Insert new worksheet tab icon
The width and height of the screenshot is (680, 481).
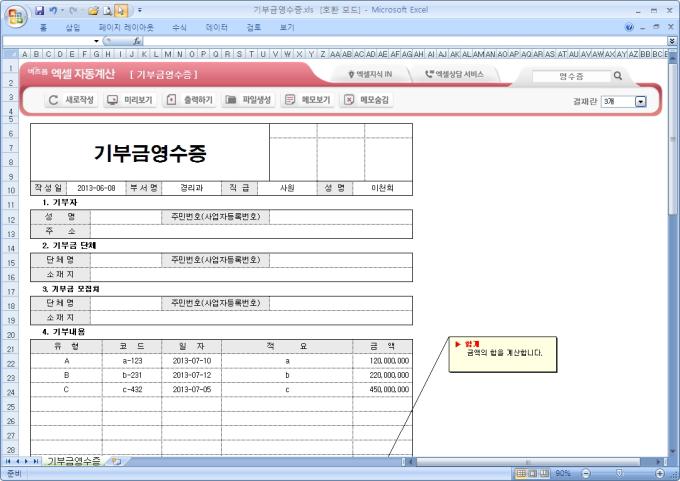point(115,461)
